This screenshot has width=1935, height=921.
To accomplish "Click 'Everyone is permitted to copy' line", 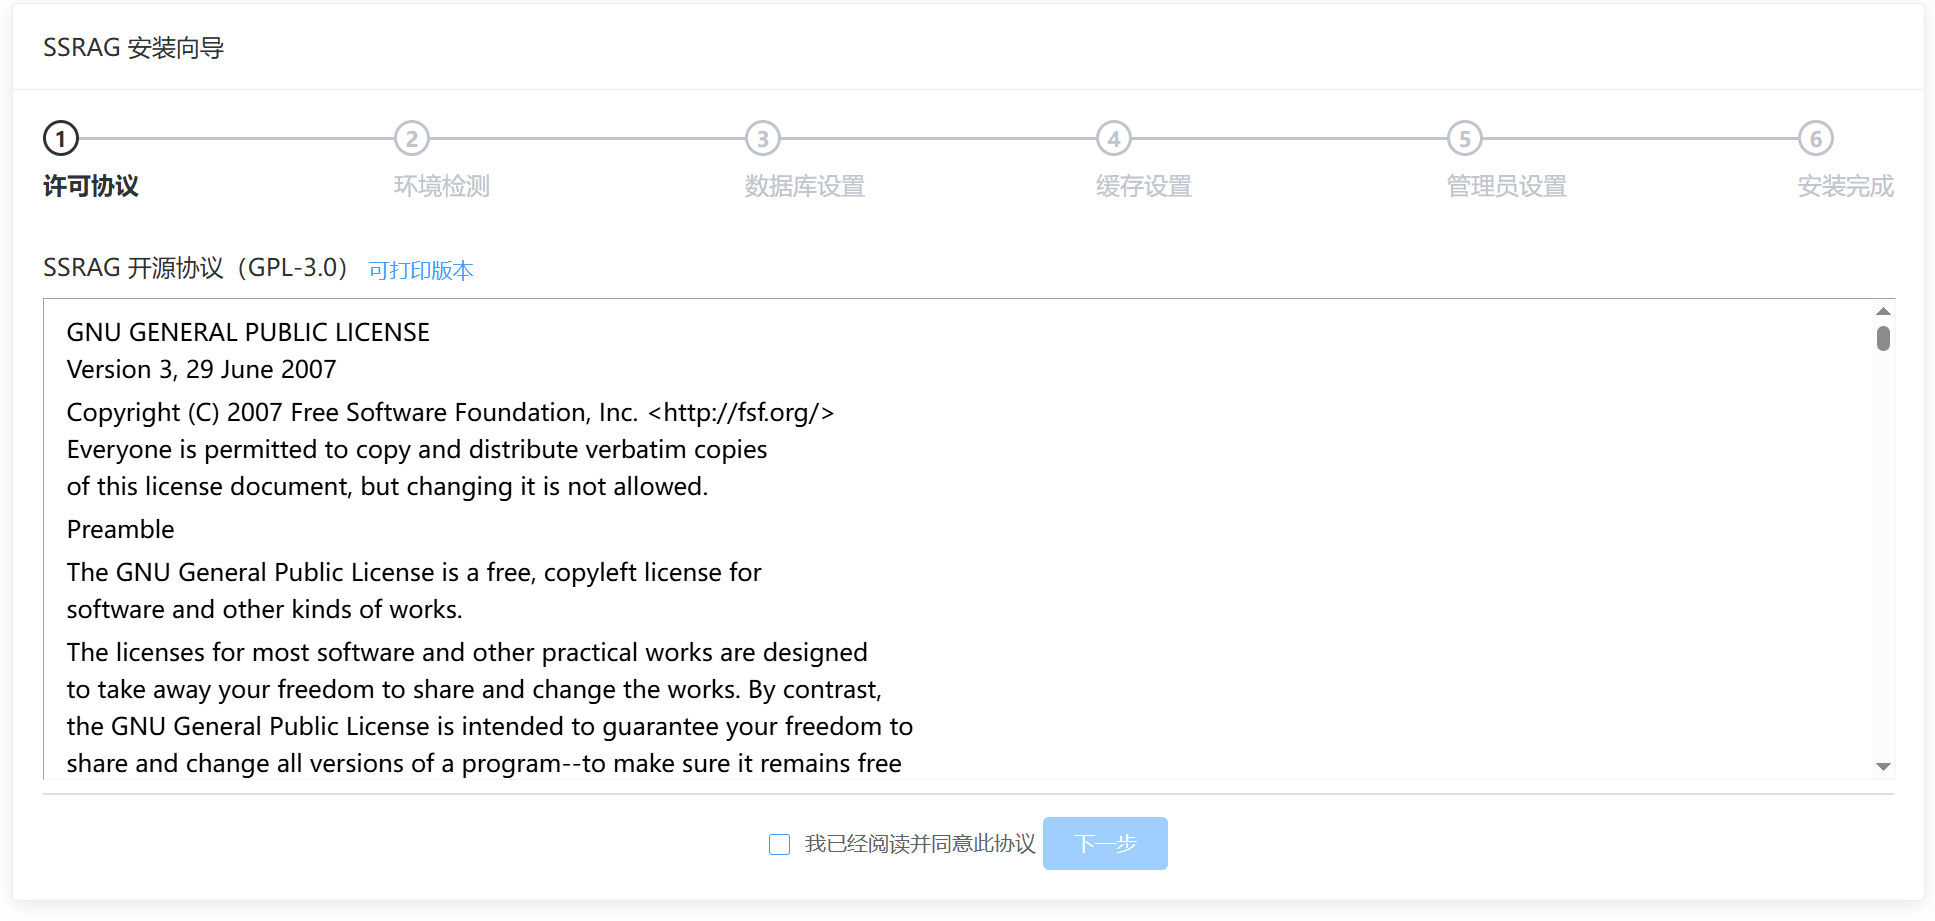I will [417, 449].
